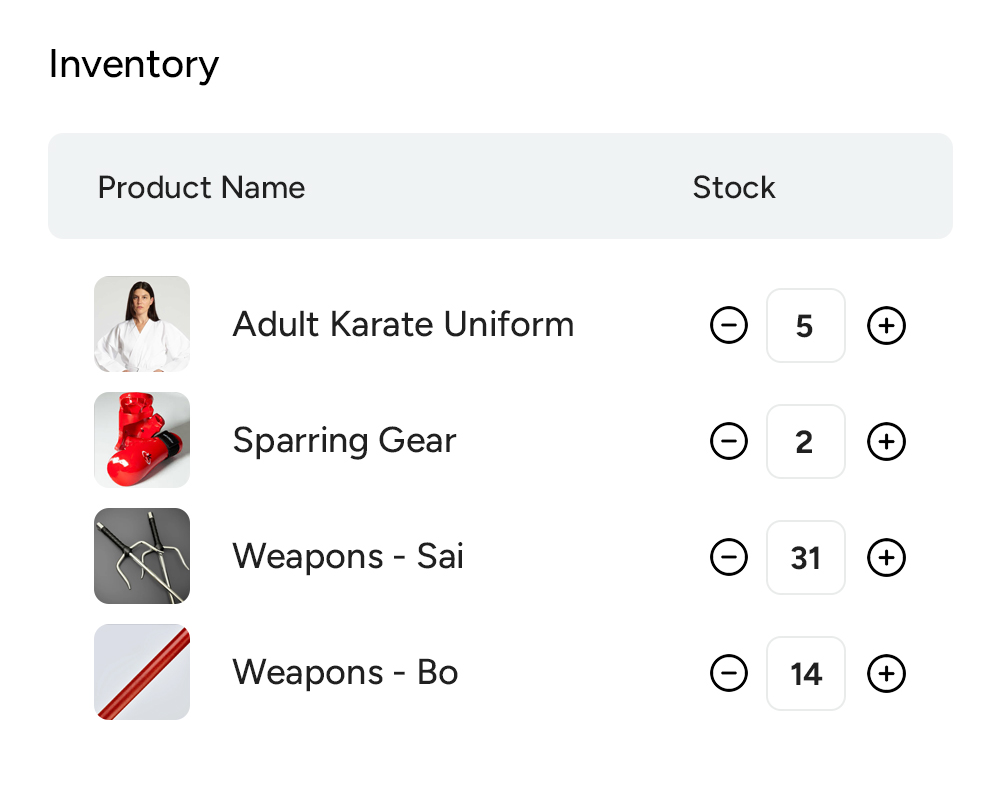Increase Adult Karate Uniform stock
This screenshot has height=808, width=1000.
886,325
